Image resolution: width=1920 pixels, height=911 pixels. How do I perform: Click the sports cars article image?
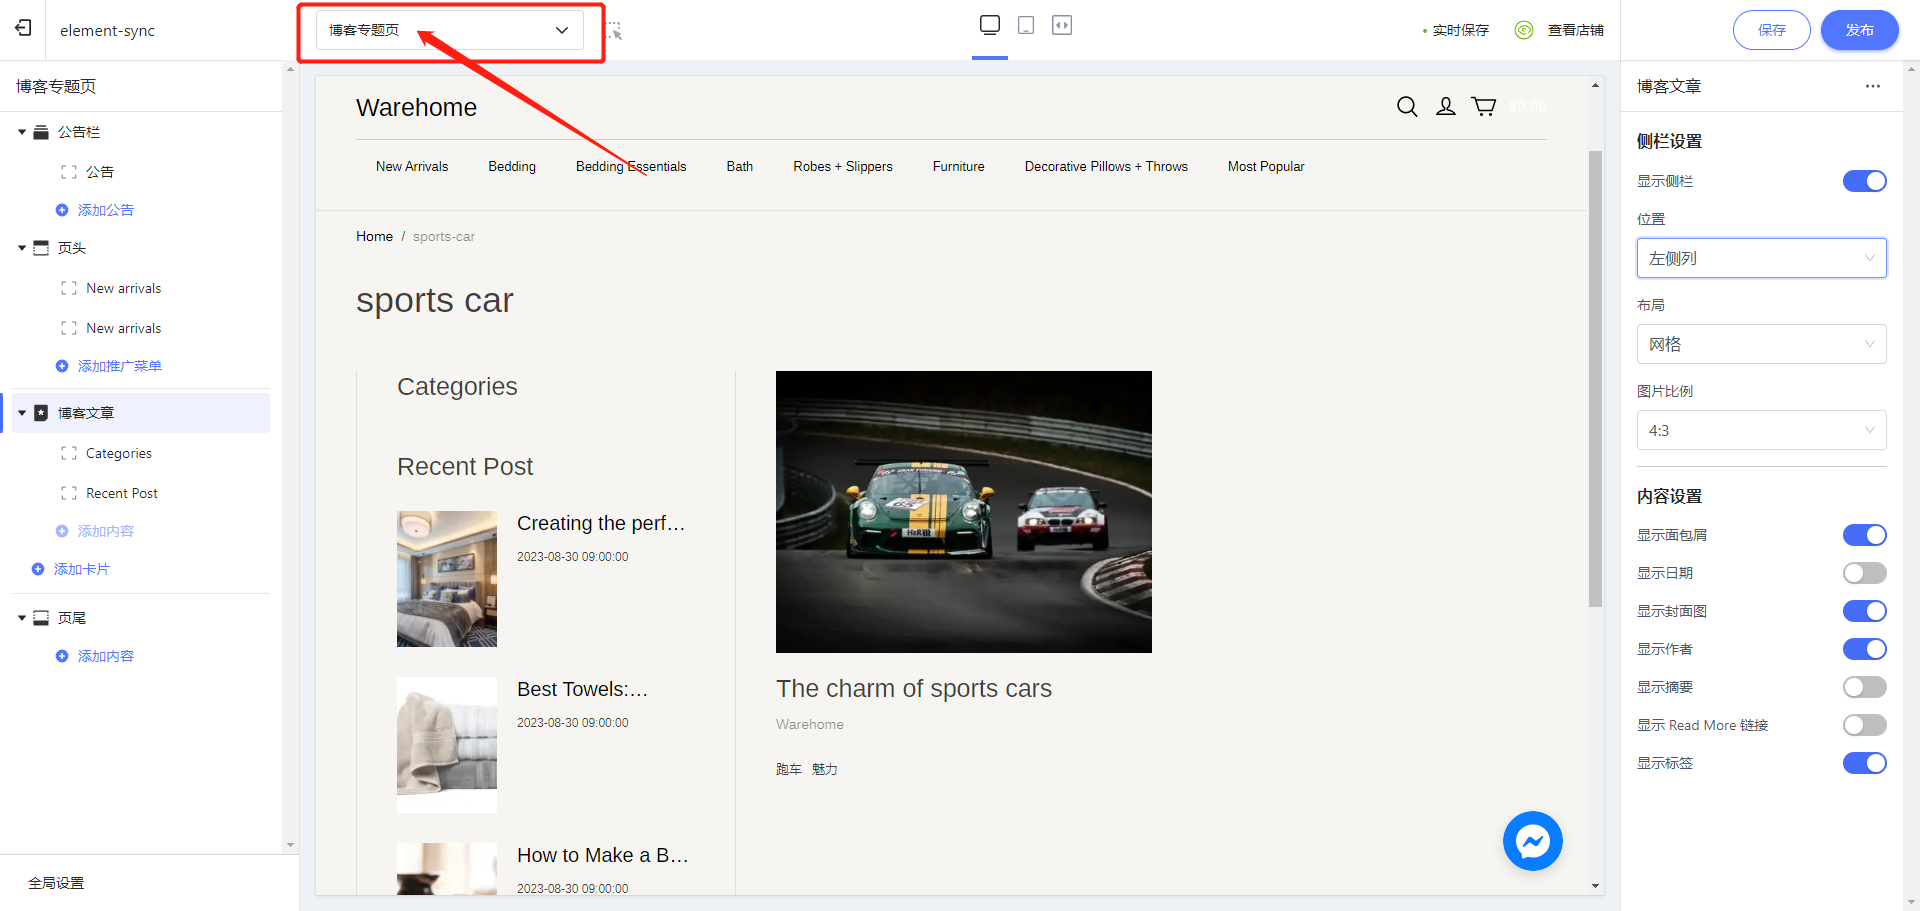[x=964, y=512]
